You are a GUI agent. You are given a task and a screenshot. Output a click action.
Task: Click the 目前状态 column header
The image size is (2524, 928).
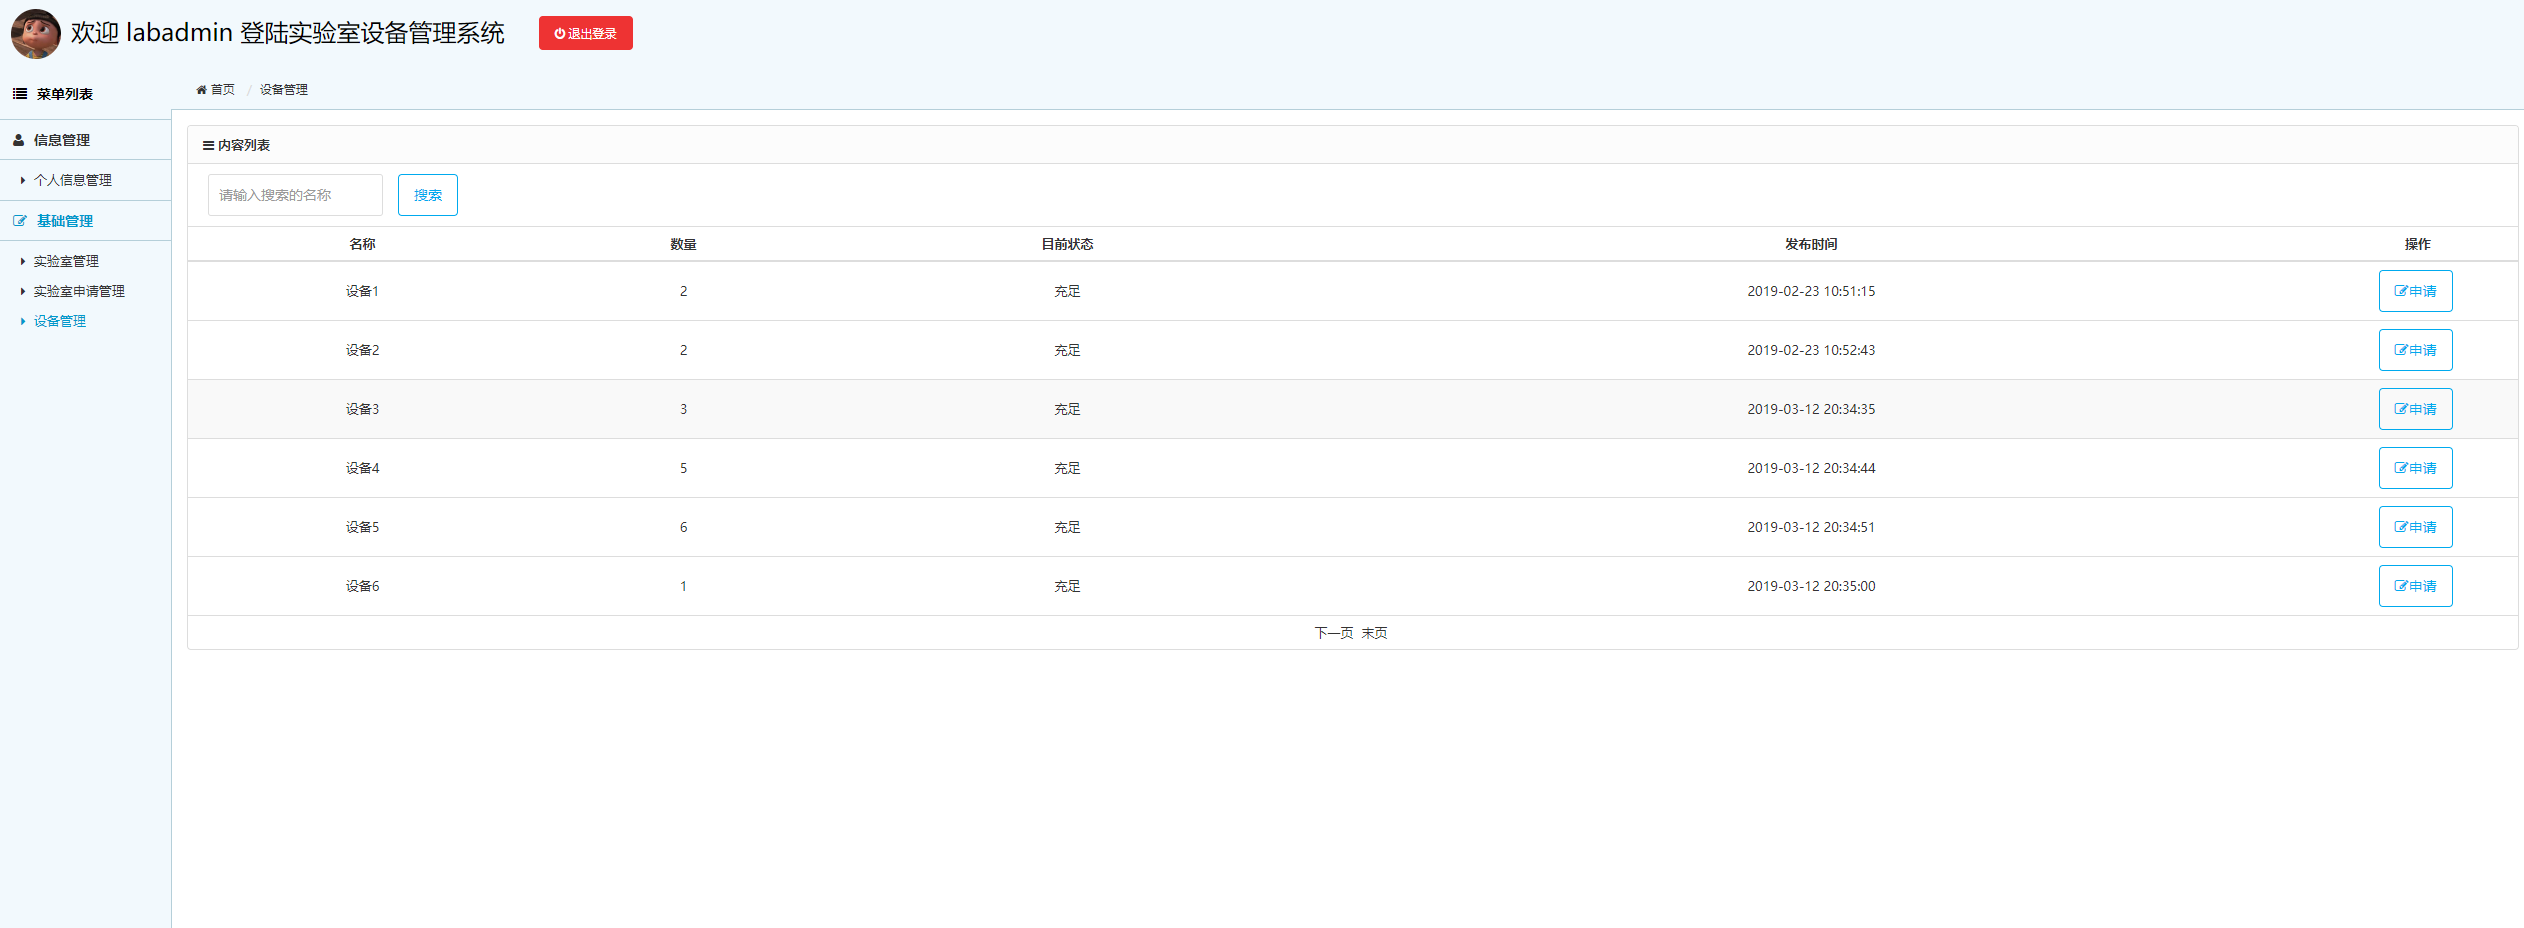1067,244
